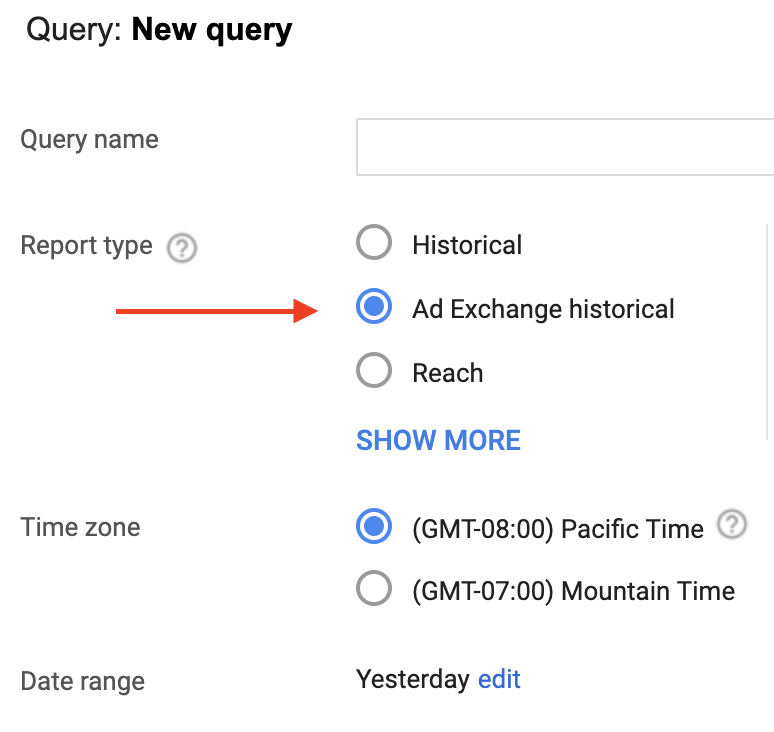Screen dimensions: 774x732
Task: Expand report types with SHOW MORE
Action: (438, 440)
